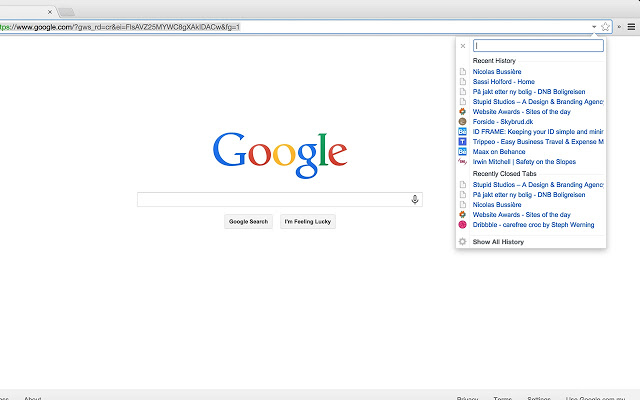640x400 pixels.
Task: Bookmark this page with the star icon
Action: [x=605, y=27]
